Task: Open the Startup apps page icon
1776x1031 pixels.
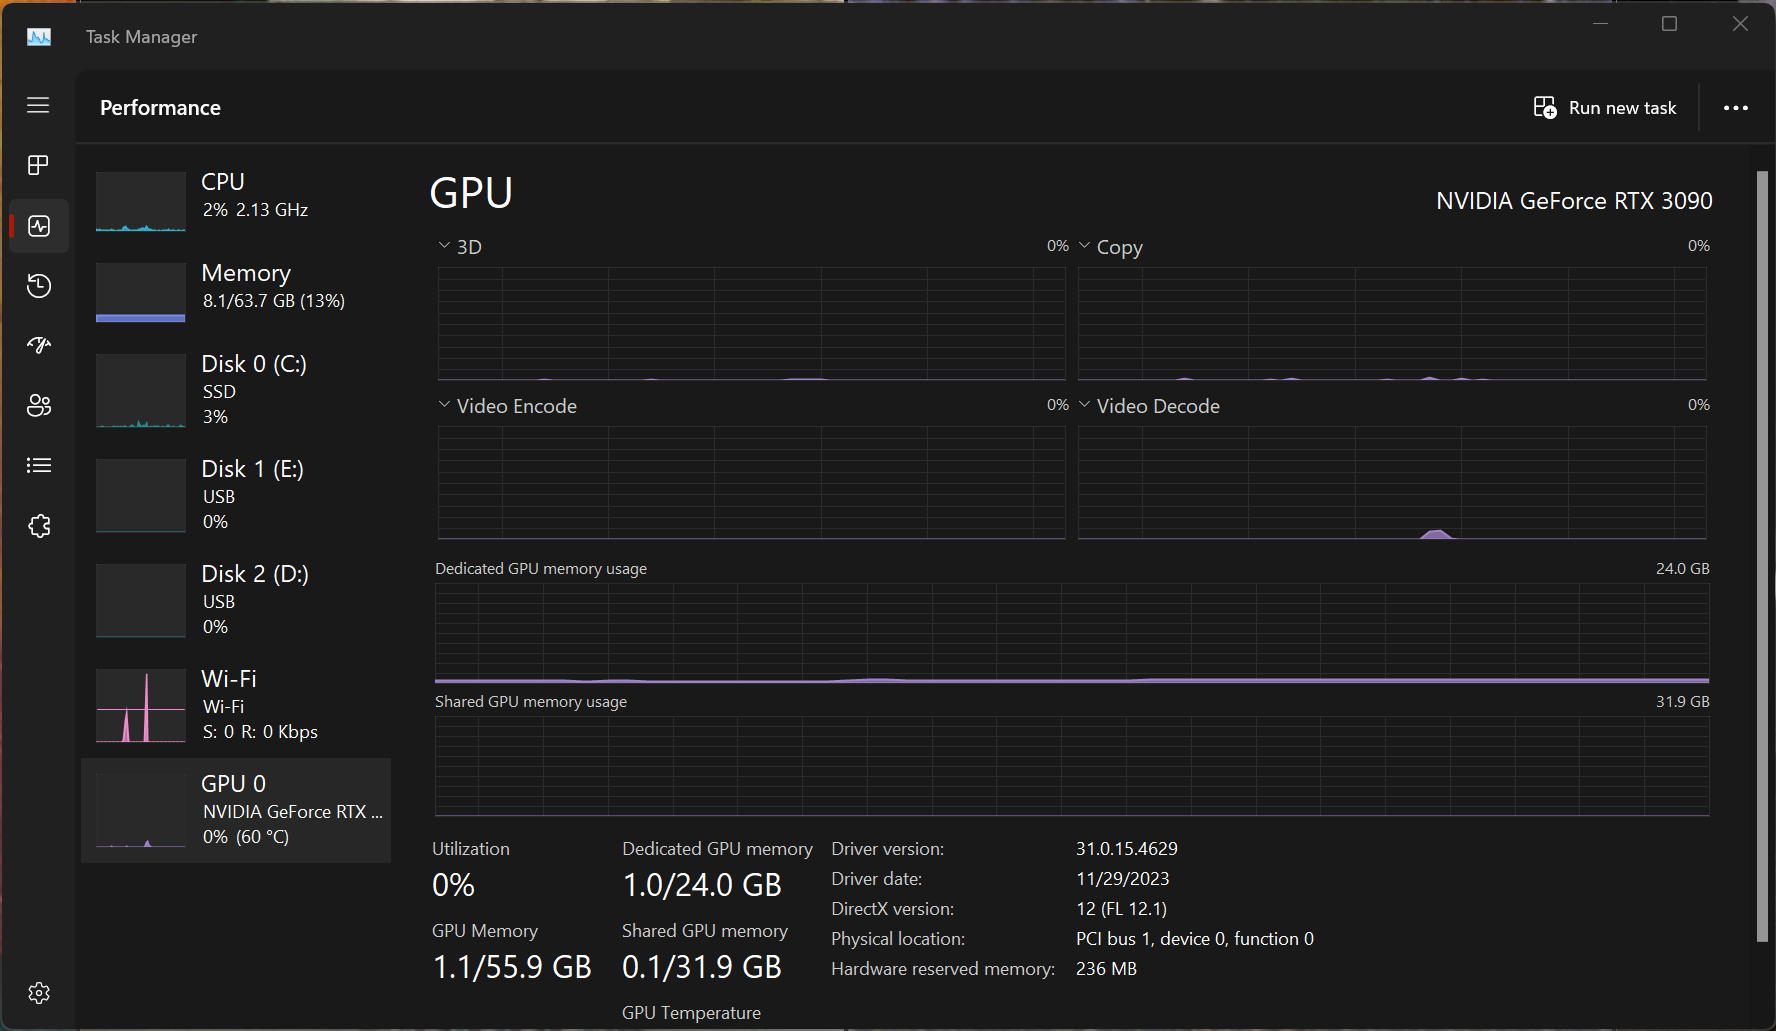Action: click(x=38, y=345)
